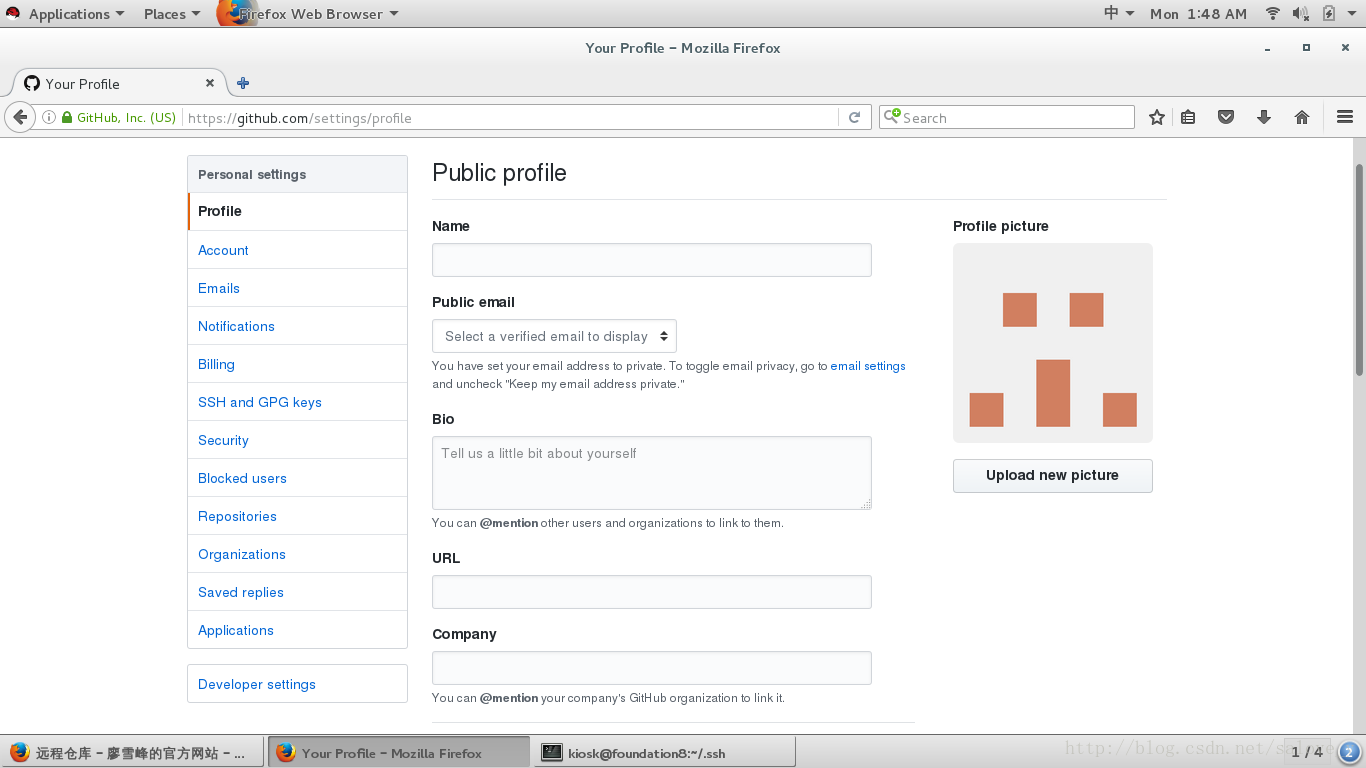Click Upload new picture button

[x=1052, y=475]
